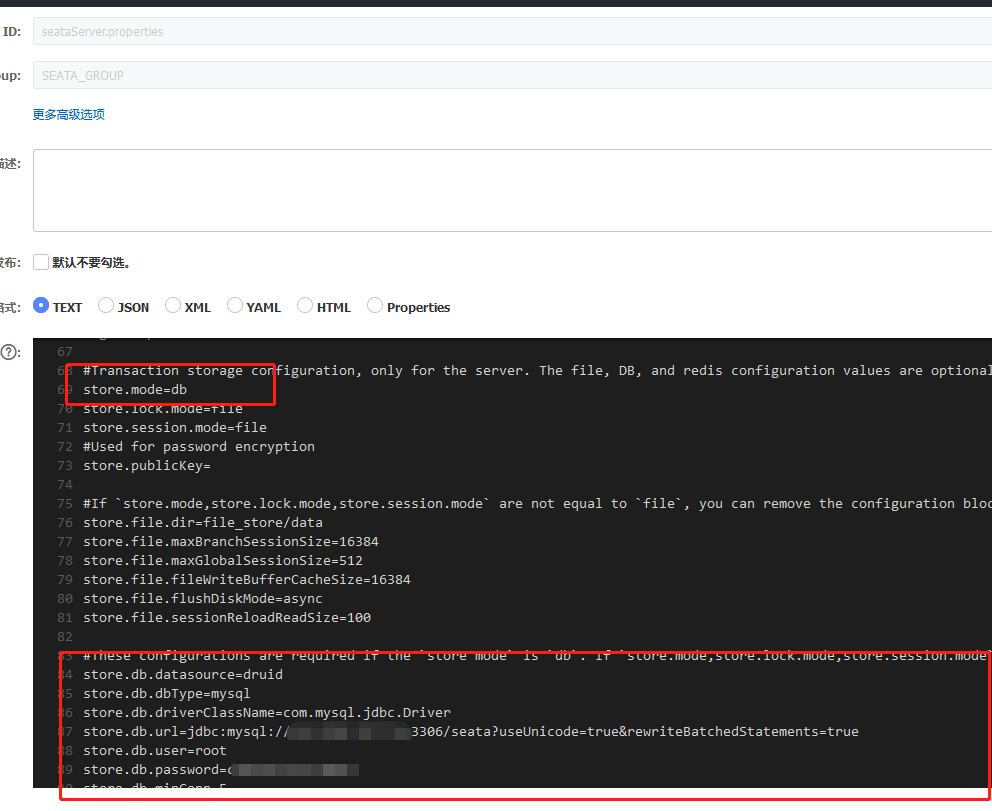Select the XML format radio button
This screenshot has width=992, height=811.
coord(173,306)
